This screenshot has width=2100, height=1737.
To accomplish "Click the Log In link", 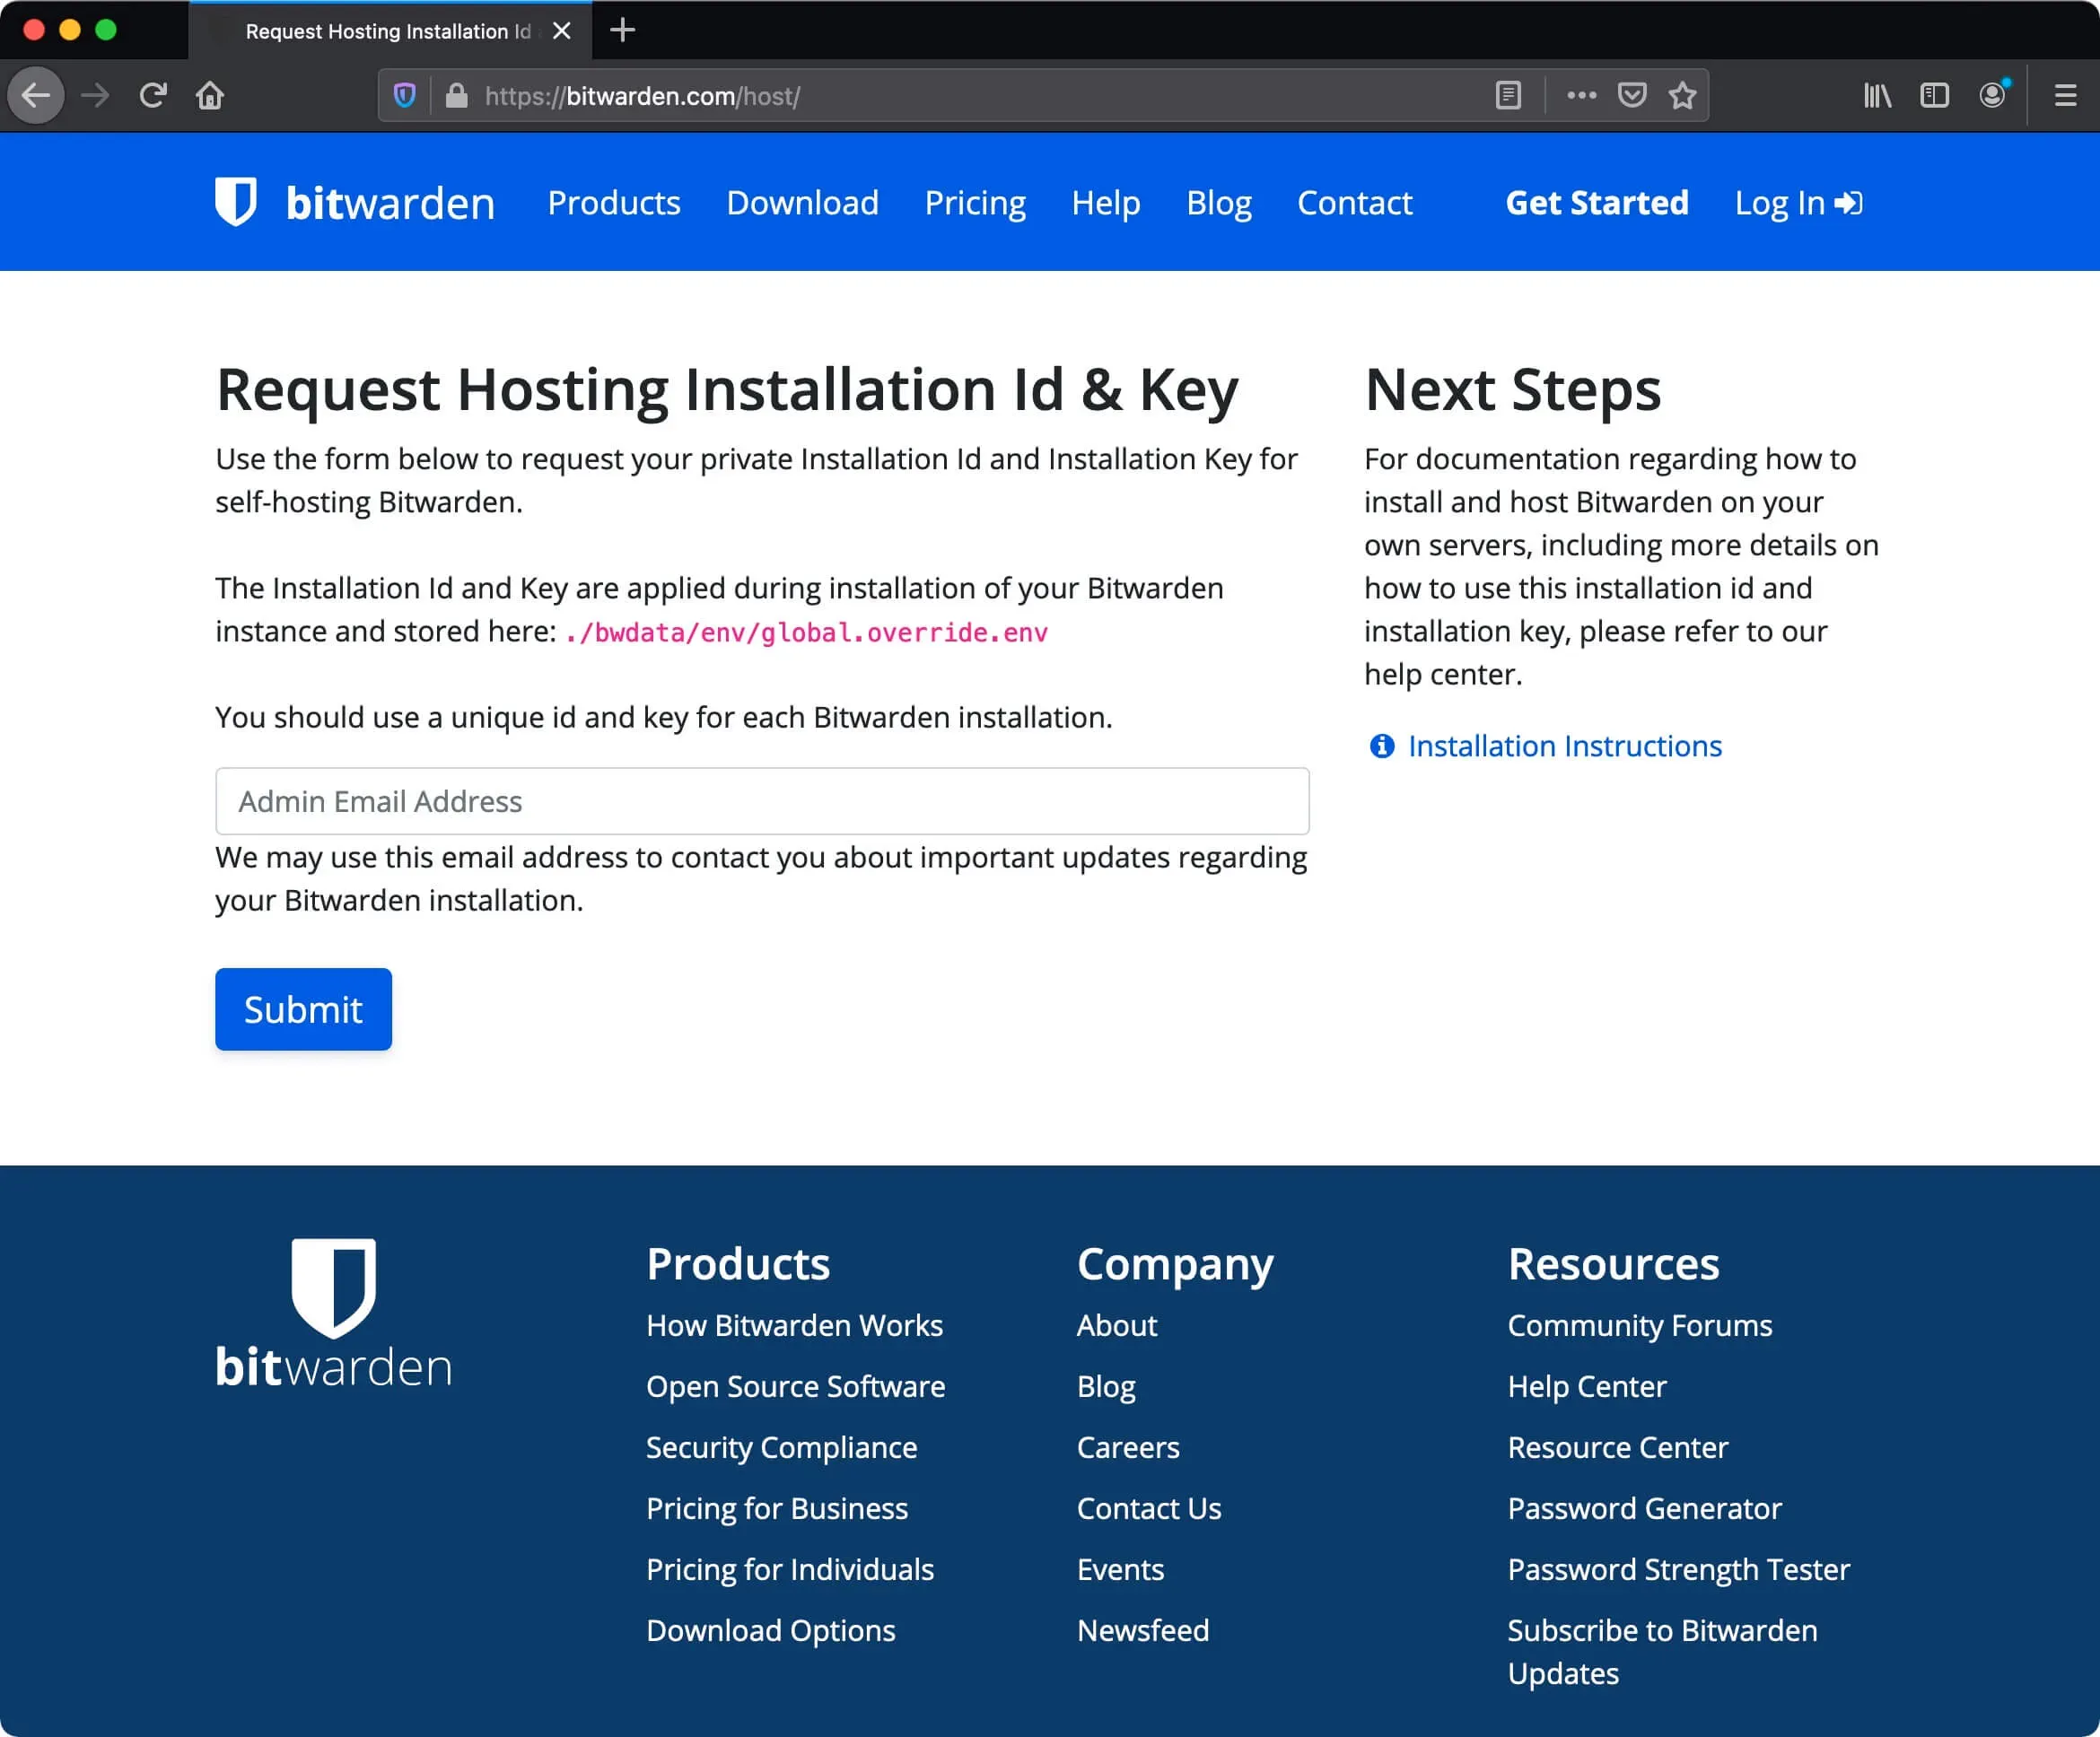I will 1798,203.
